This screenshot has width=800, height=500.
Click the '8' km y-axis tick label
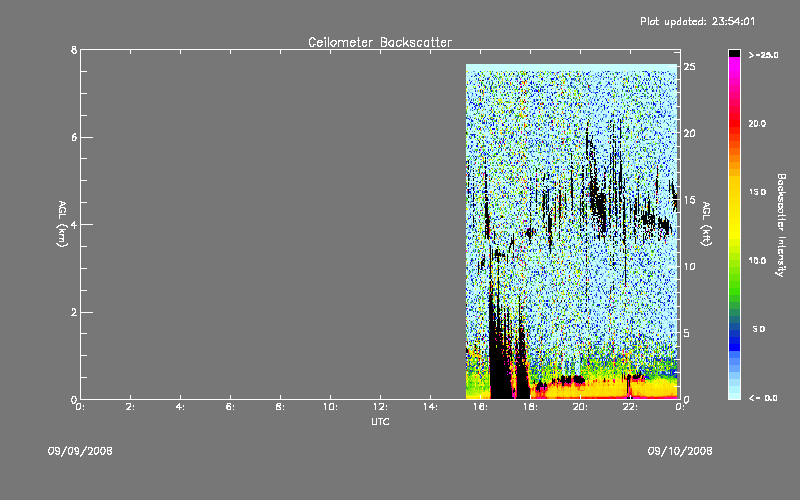(74, 50)
